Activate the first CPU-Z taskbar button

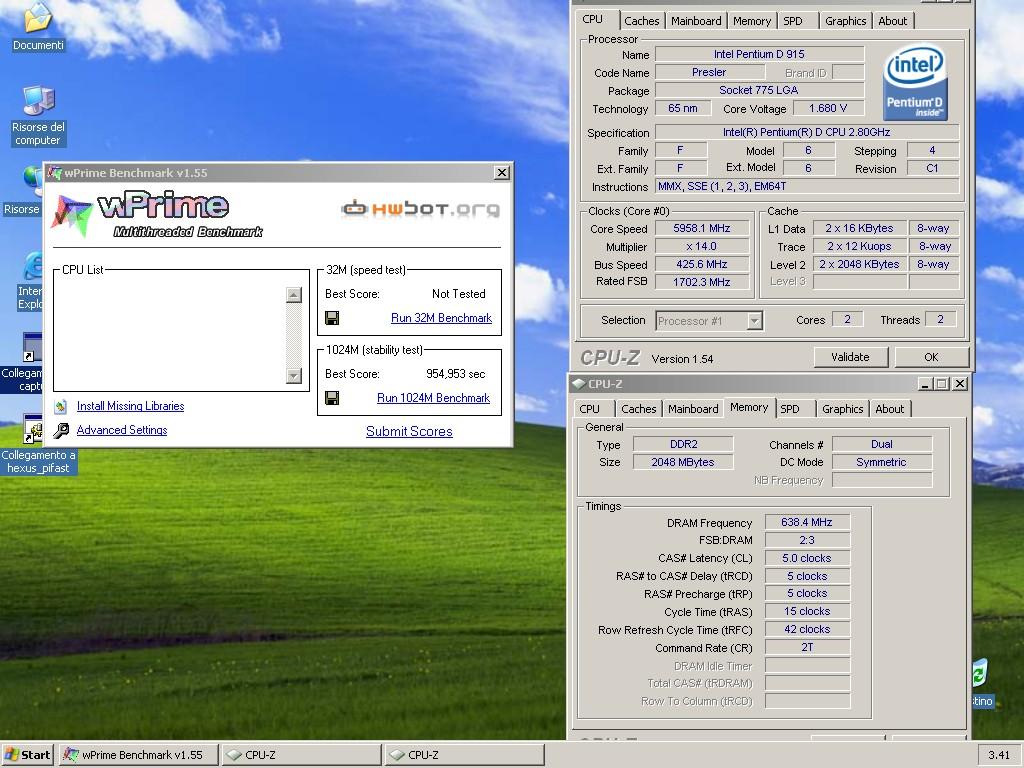(x=302, y=755)
